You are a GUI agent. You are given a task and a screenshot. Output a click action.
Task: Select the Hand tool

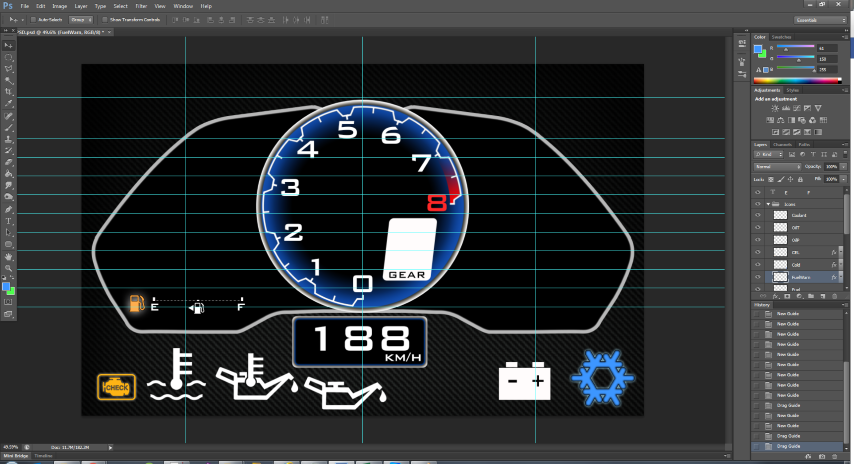[x=9, y=257]
